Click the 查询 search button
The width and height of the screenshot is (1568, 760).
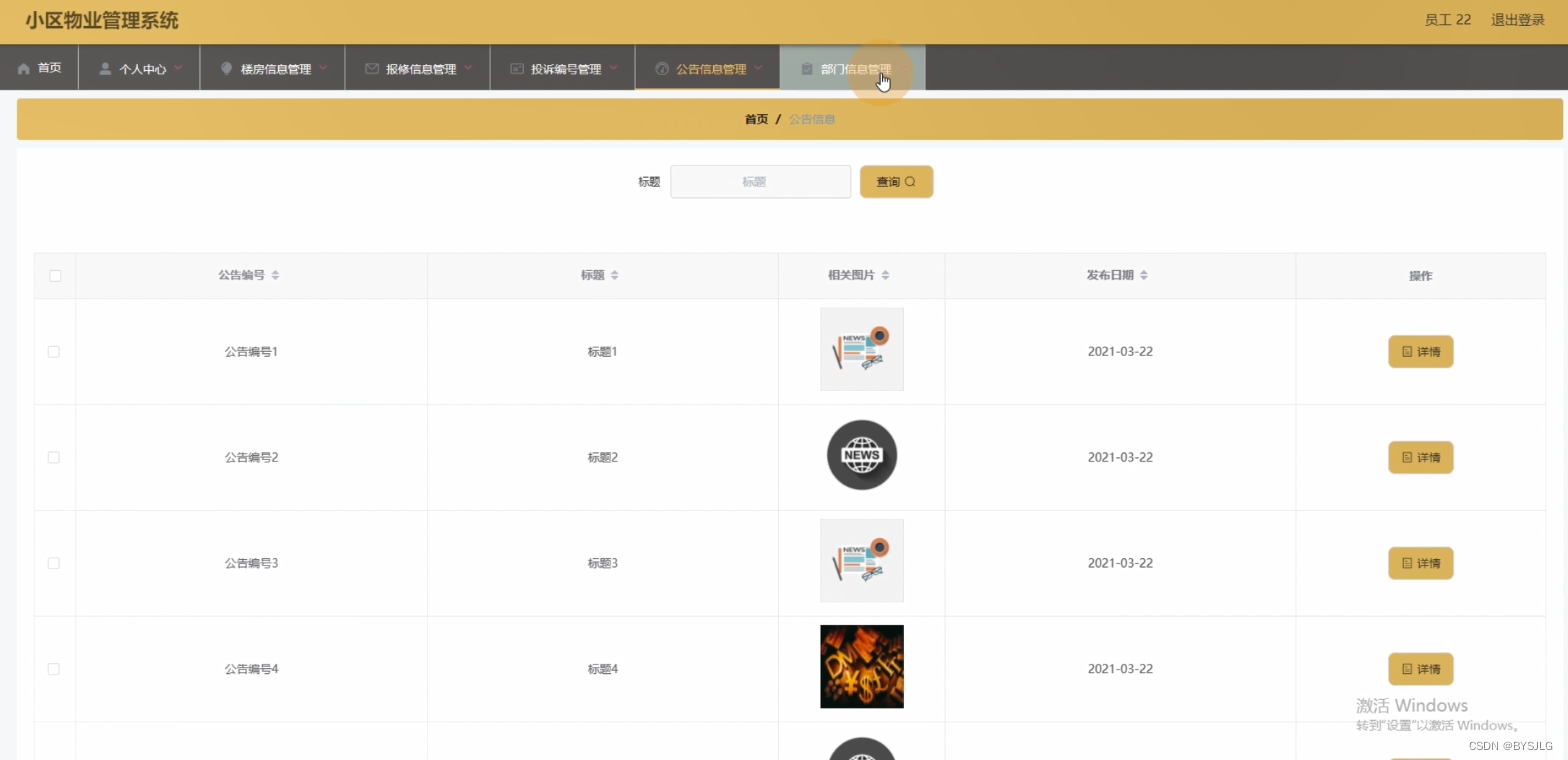[x=896, y=182]
